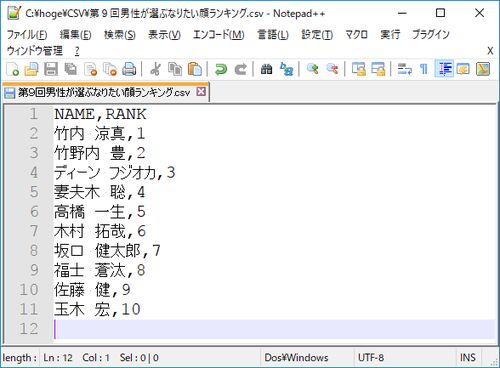Viewport: 500px width, 368px height.
Task: Click the Notepad++ icon in the title bar
Action: pyautogui.click(x=14, y=13)
